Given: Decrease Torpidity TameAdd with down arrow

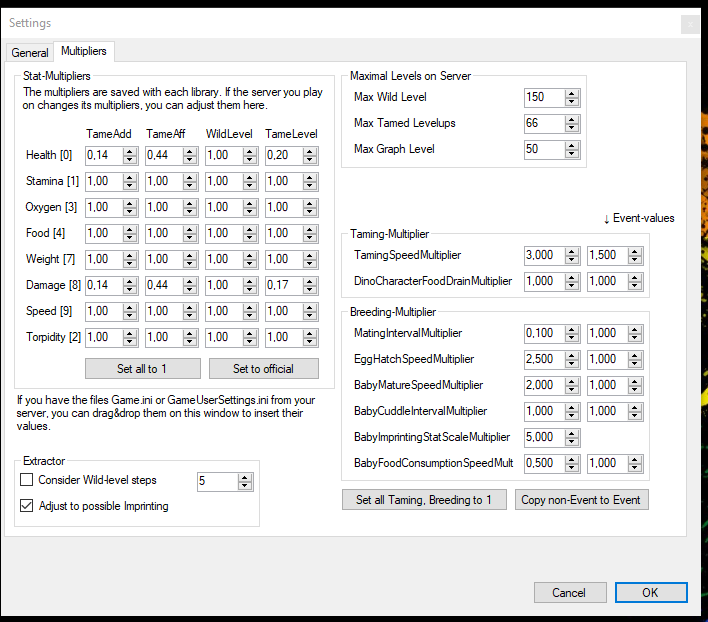Looking at the screenshot, I should coord(130,342).
